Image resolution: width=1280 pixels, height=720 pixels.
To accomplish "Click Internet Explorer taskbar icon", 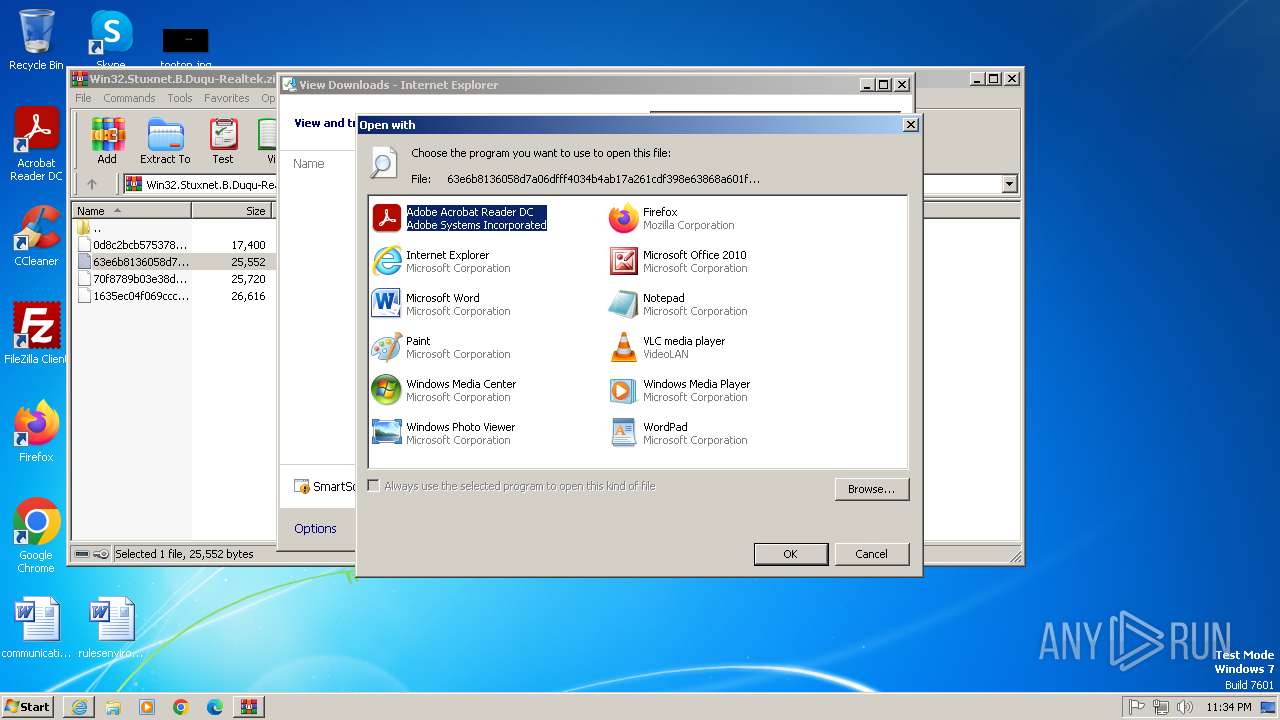I will point(79,707).
